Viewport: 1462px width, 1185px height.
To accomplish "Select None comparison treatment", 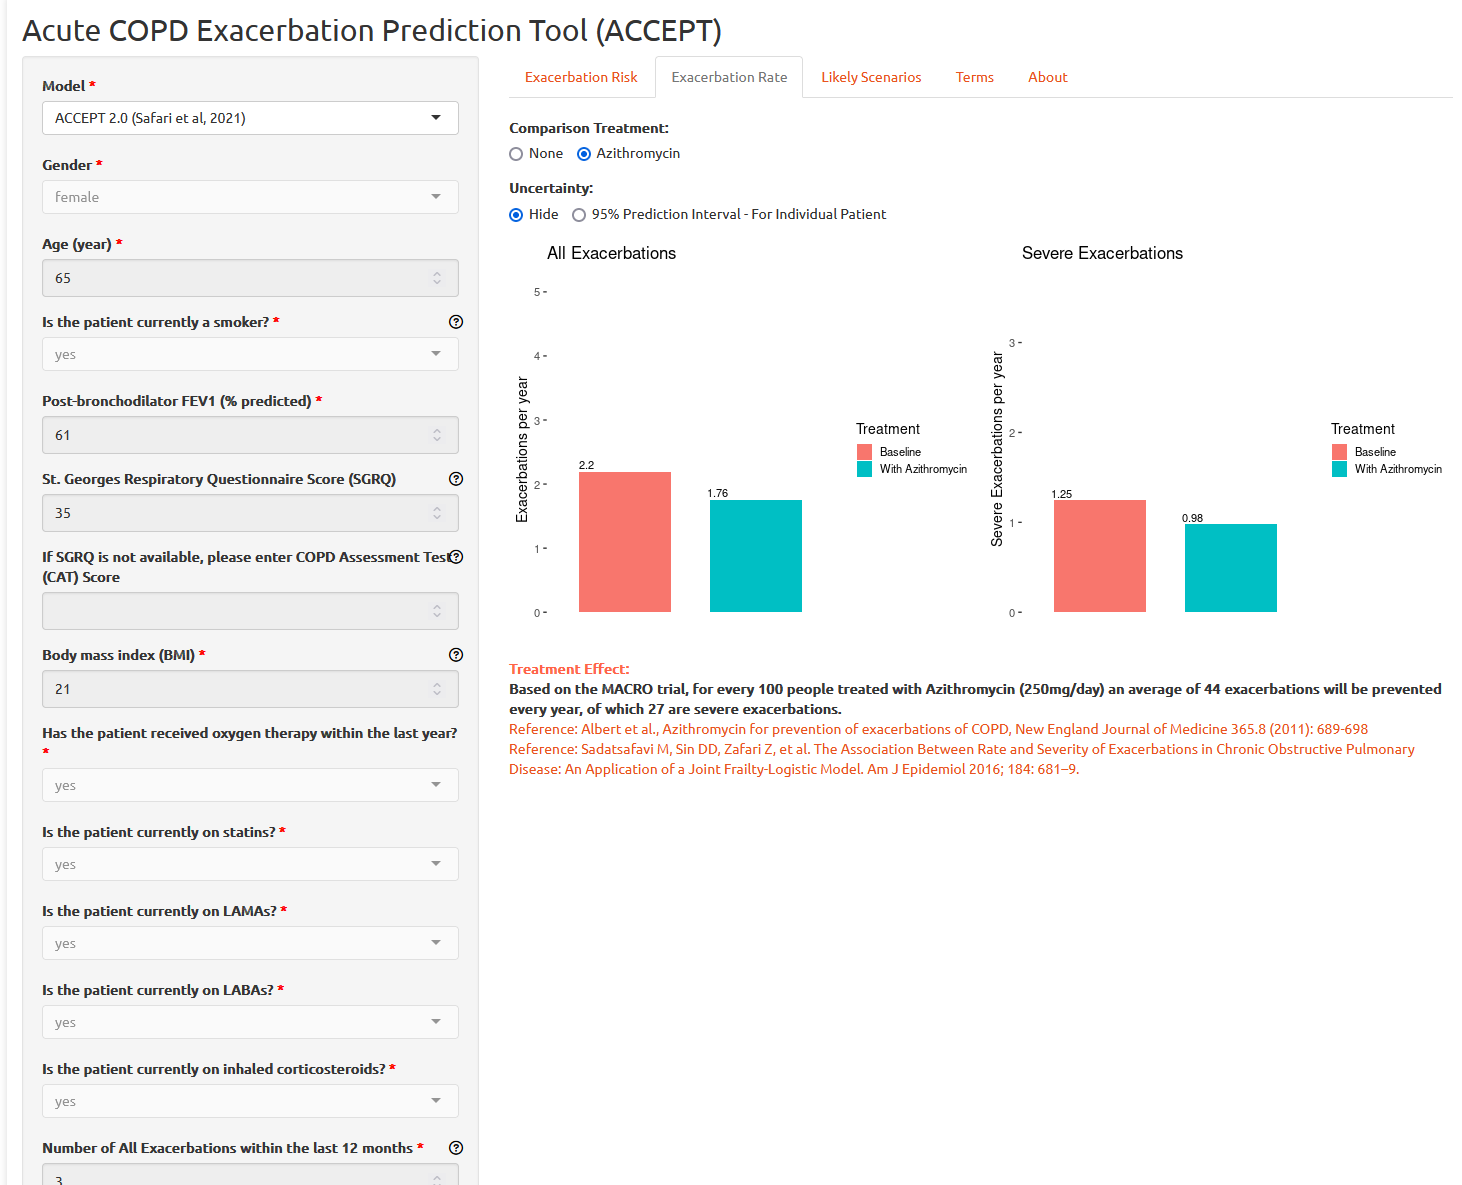I will [516, 154].
